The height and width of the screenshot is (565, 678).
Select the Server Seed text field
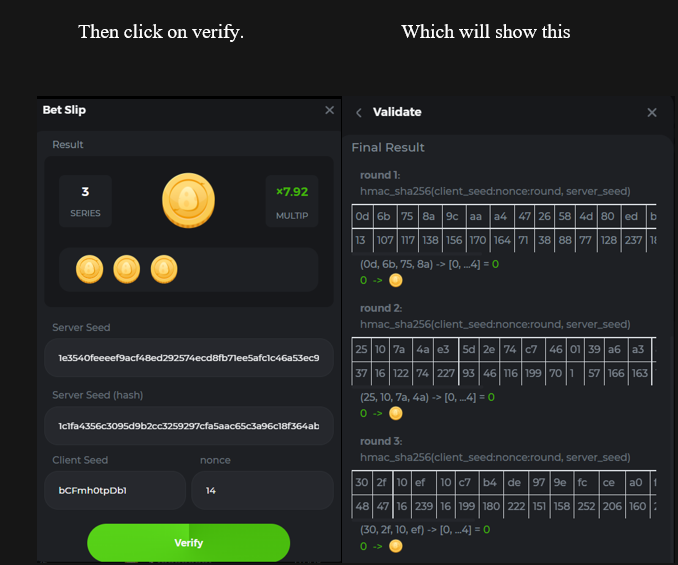pyautogui.click(x=188, y=358)
